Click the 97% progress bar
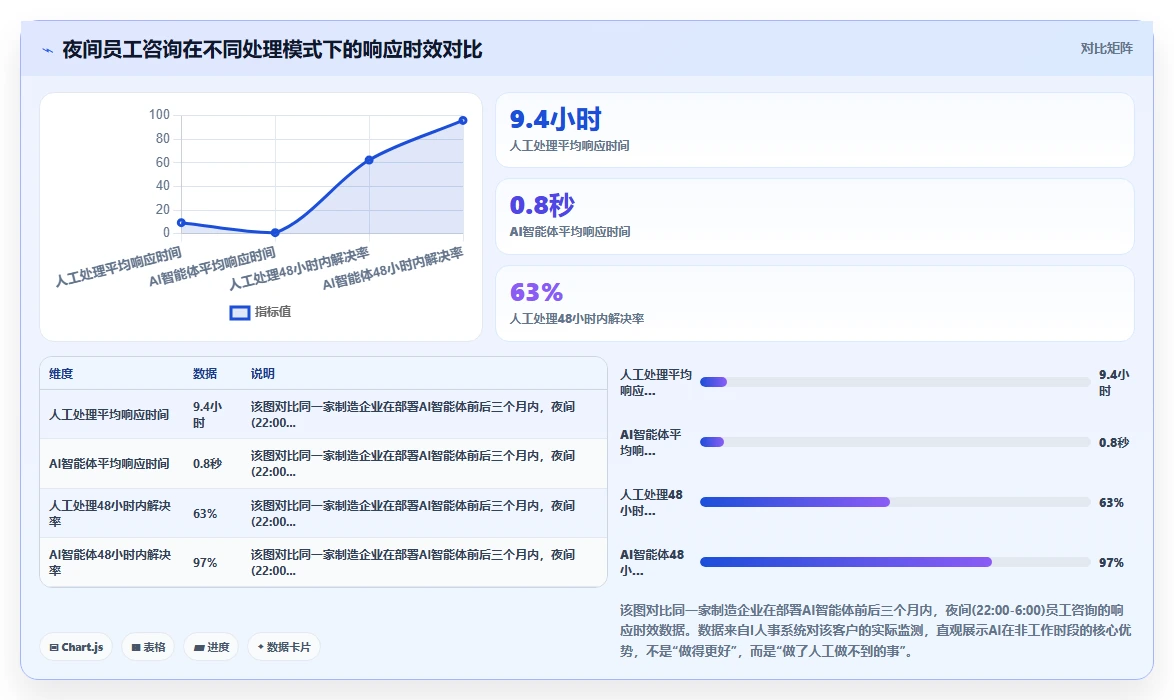Screen dimensions: 1174x700 (895, 562)
